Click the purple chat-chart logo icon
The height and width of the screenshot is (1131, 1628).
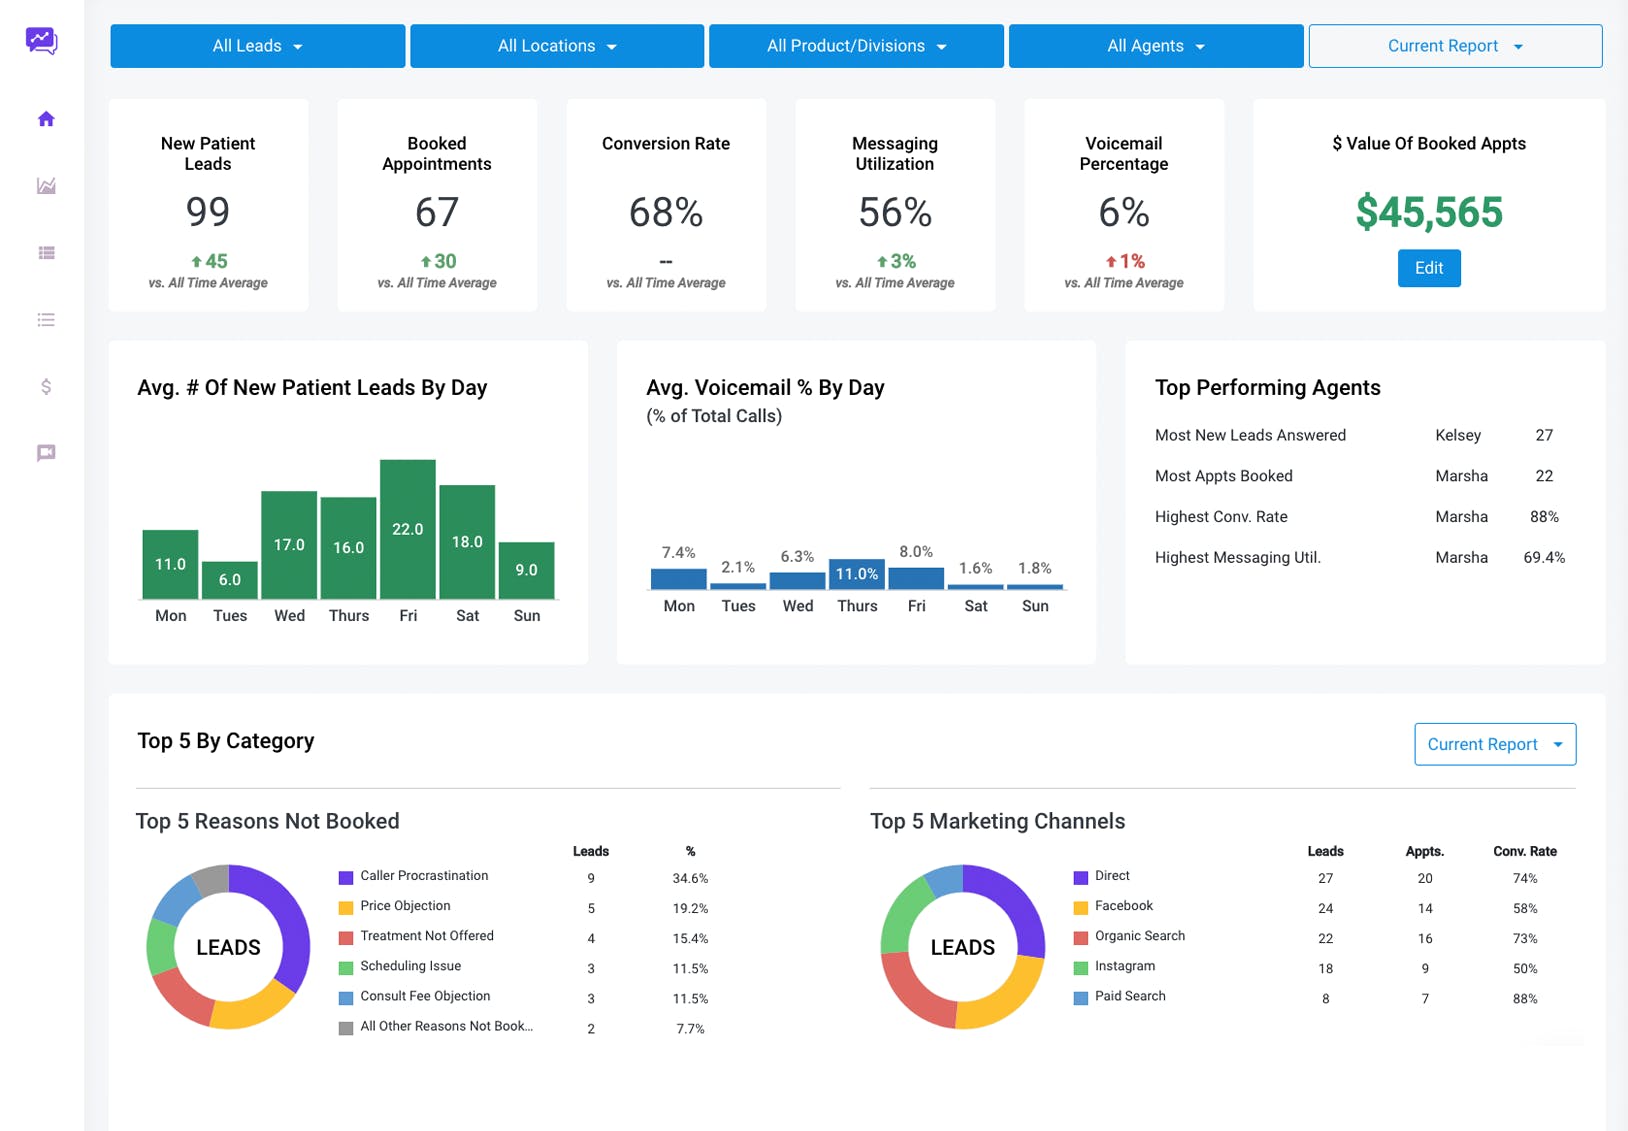(x=41, y=40)
